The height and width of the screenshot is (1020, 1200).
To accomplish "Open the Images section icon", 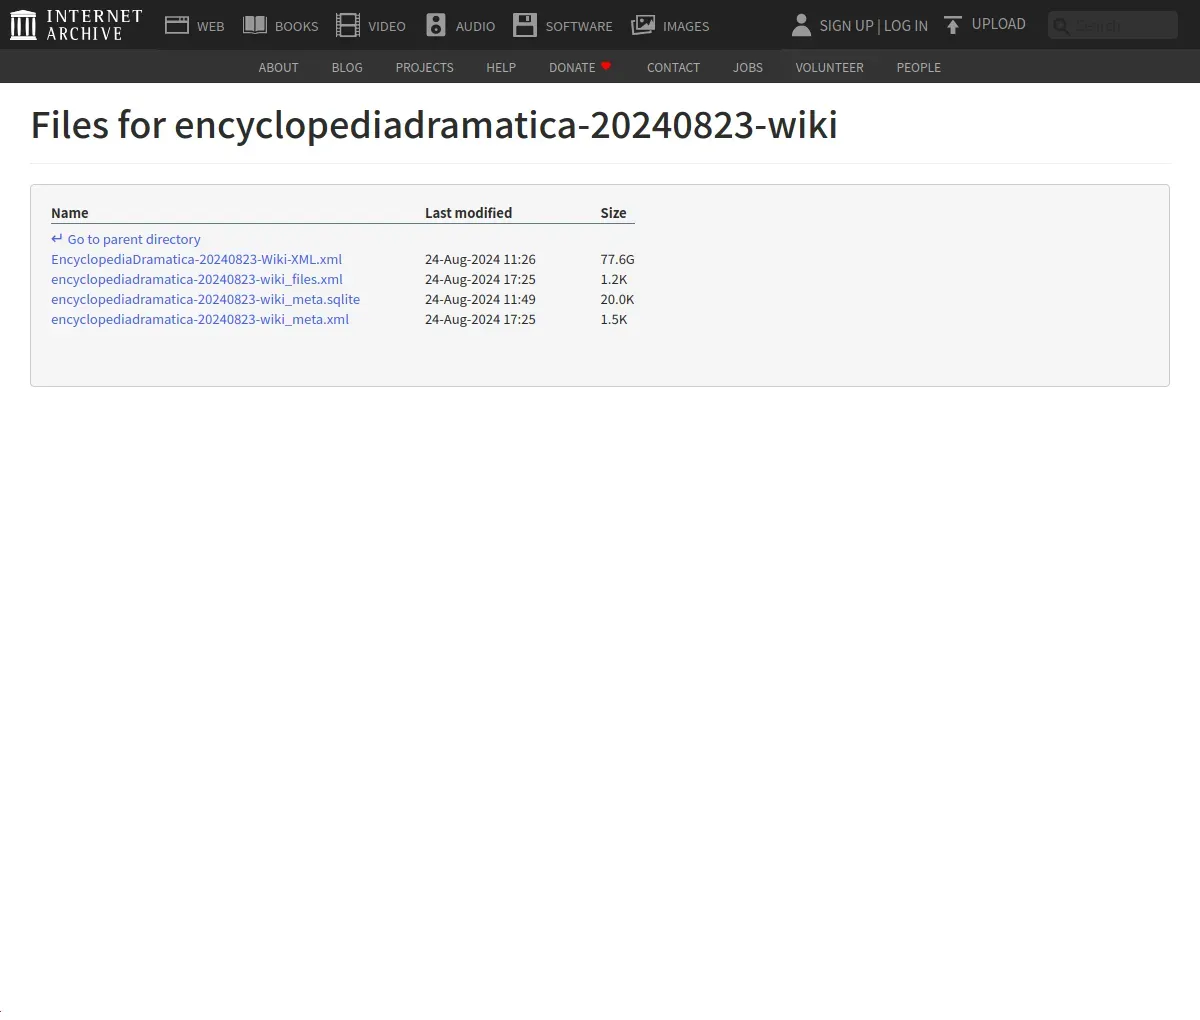I will tap(643, 25).
